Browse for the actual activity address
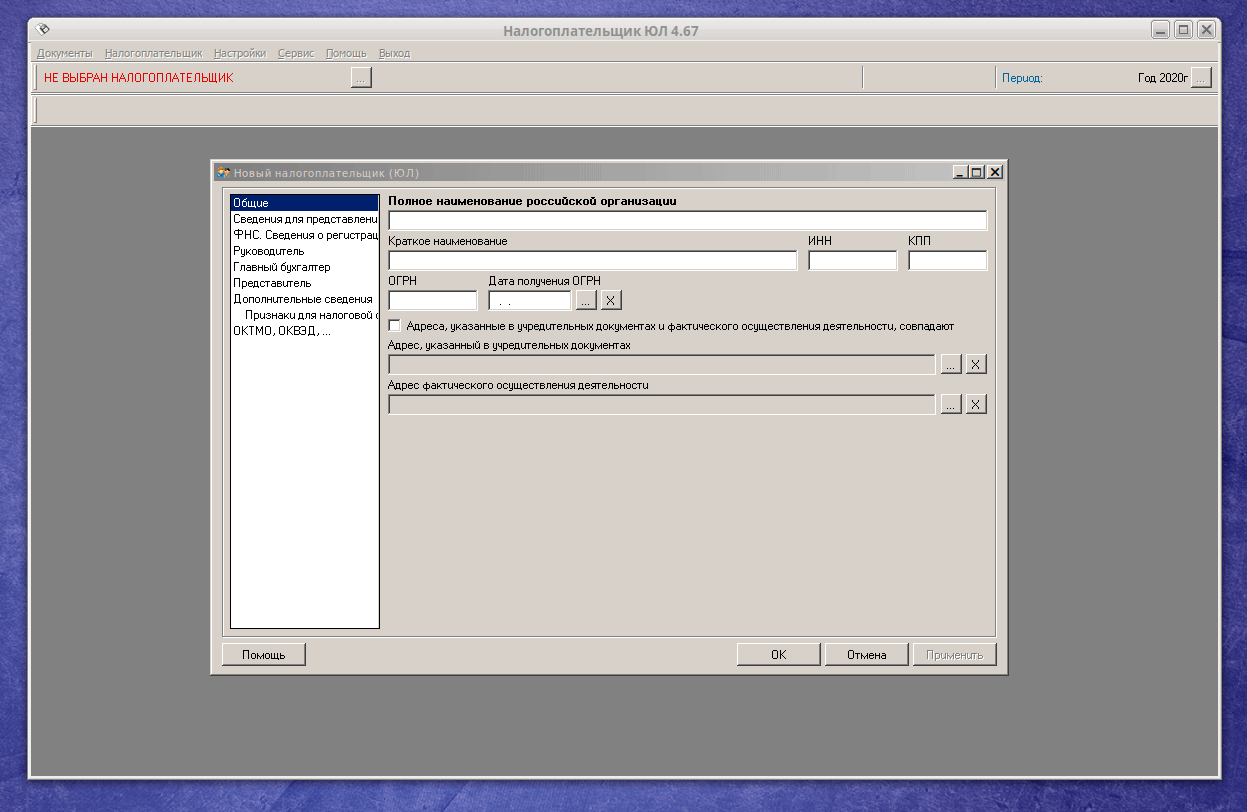The width and height of the screenshot is (1247, 812). [951, 404]
